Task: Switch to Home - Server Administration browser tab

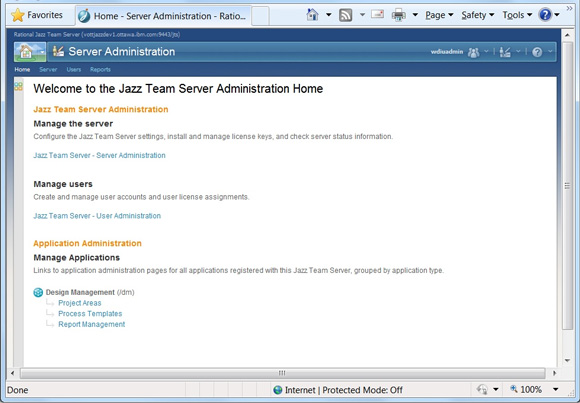Action: (x=163, y=16)
